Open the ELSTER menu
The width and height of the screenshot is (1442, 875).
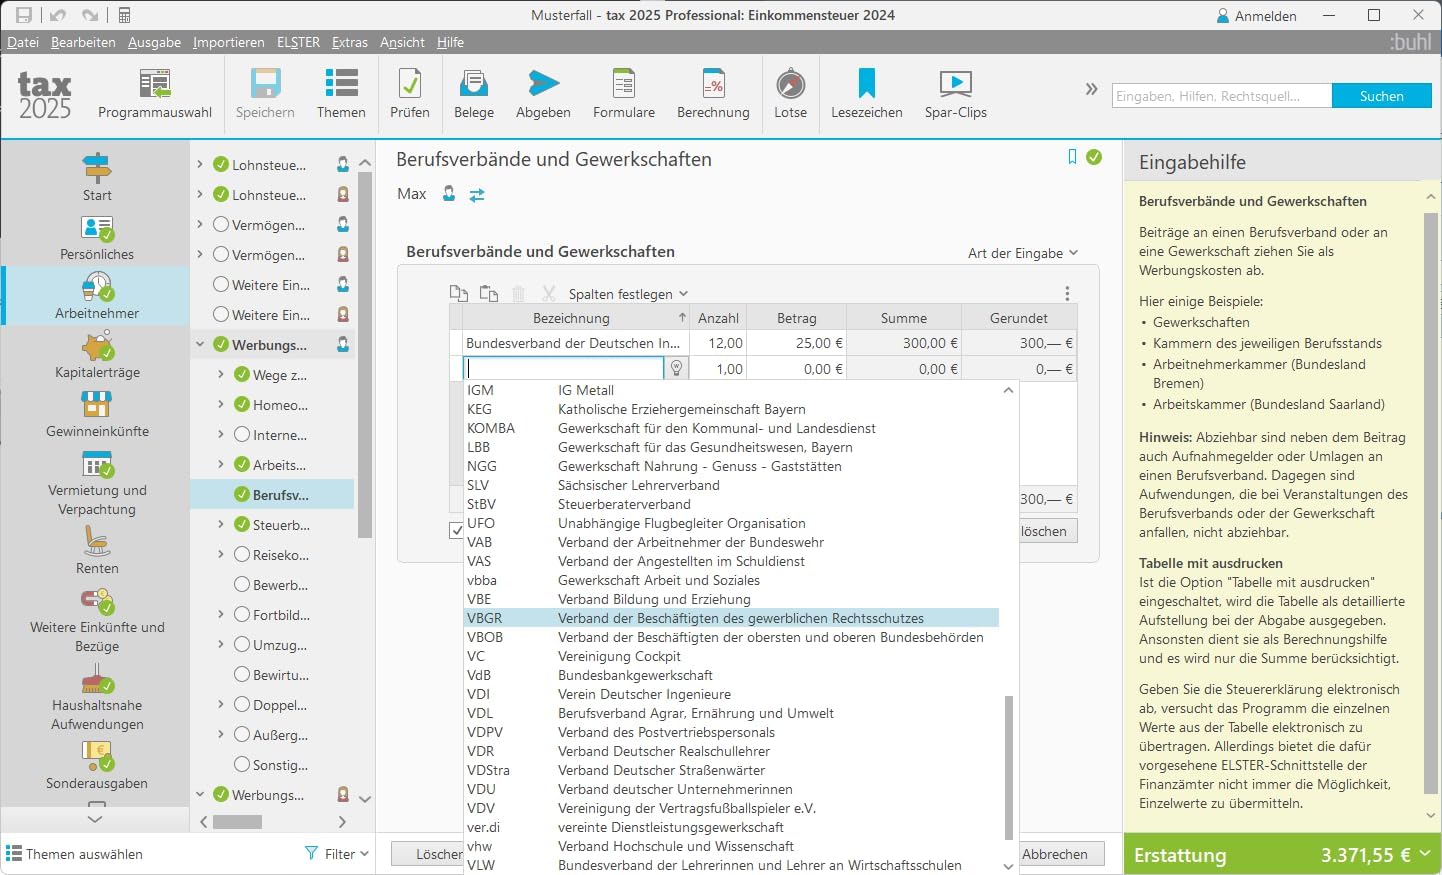click(298, 42)
